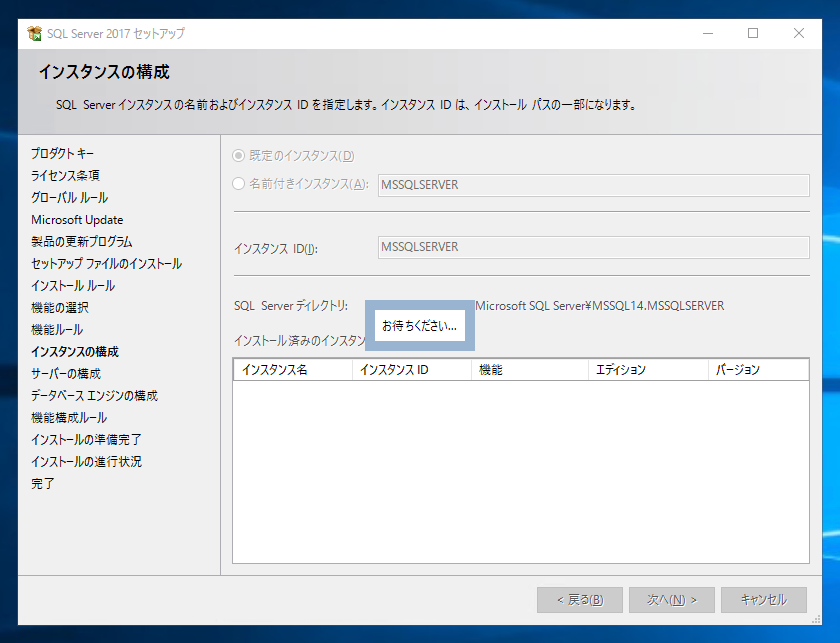This screenshot has height=643, width=840.
Task: Select セットアップ ファイルのインストール step
Action: point(107,264)
